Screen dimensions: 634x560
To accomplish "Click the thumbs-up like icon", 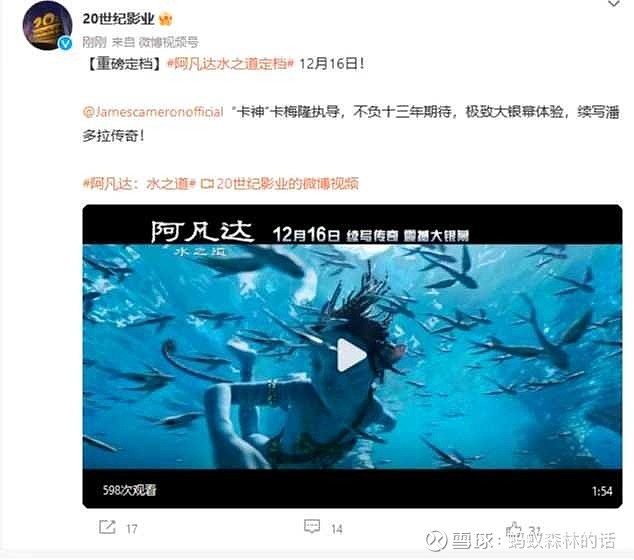I will coord(514,527).
